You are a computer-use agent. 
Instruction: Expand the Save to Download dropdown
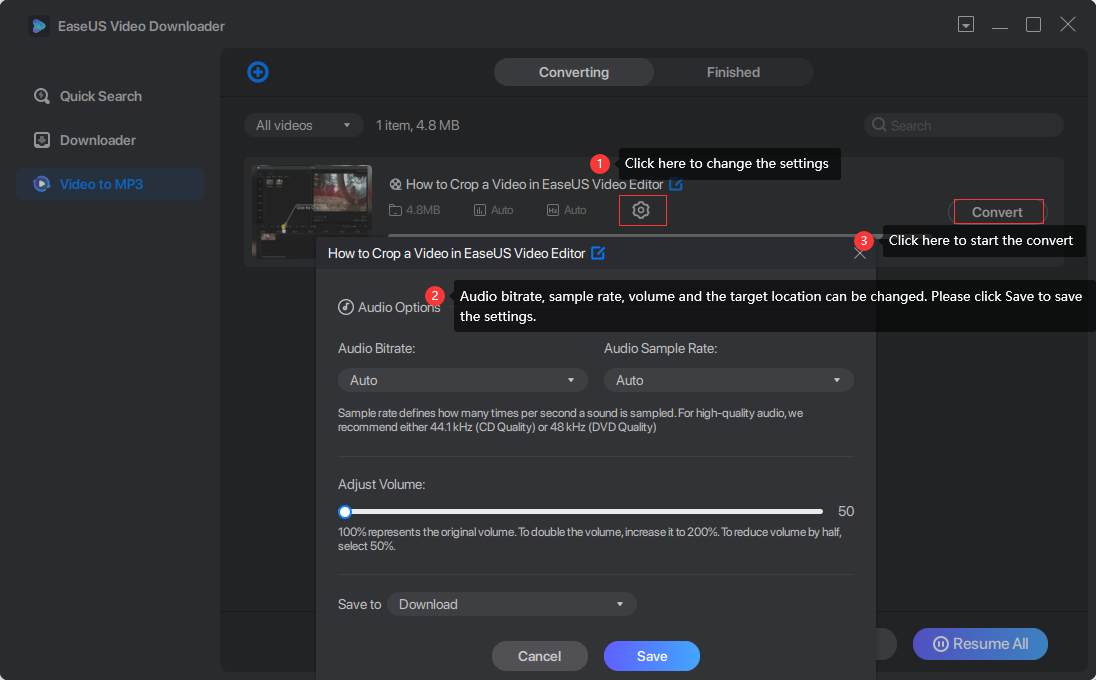click(x=512, y=605)
